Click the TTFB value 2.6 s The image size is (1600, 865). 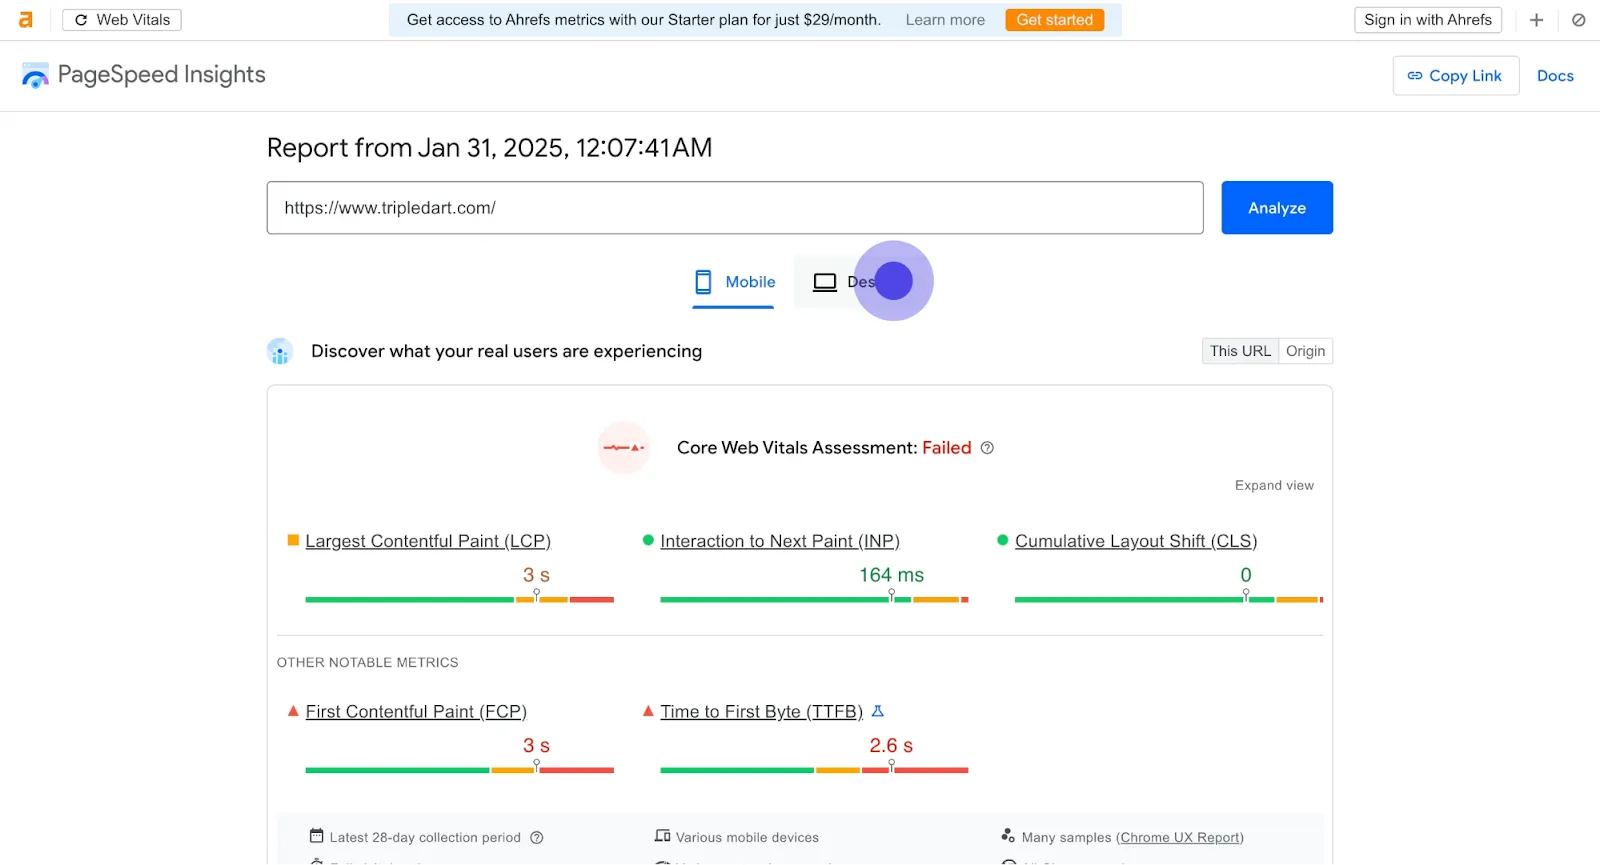tap(891, 746)
